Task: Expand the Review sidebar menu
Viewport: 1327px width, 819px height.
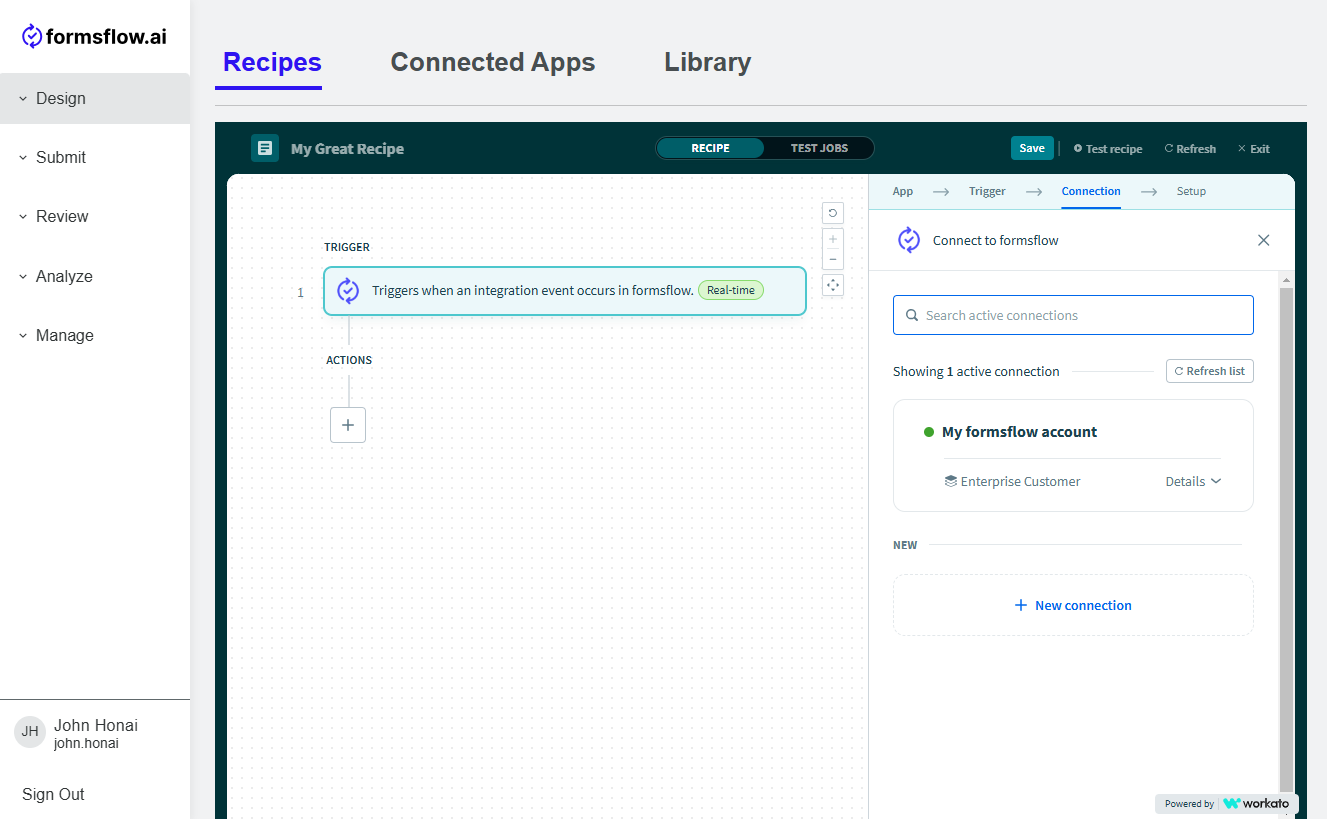Action: tap(95, 216)
